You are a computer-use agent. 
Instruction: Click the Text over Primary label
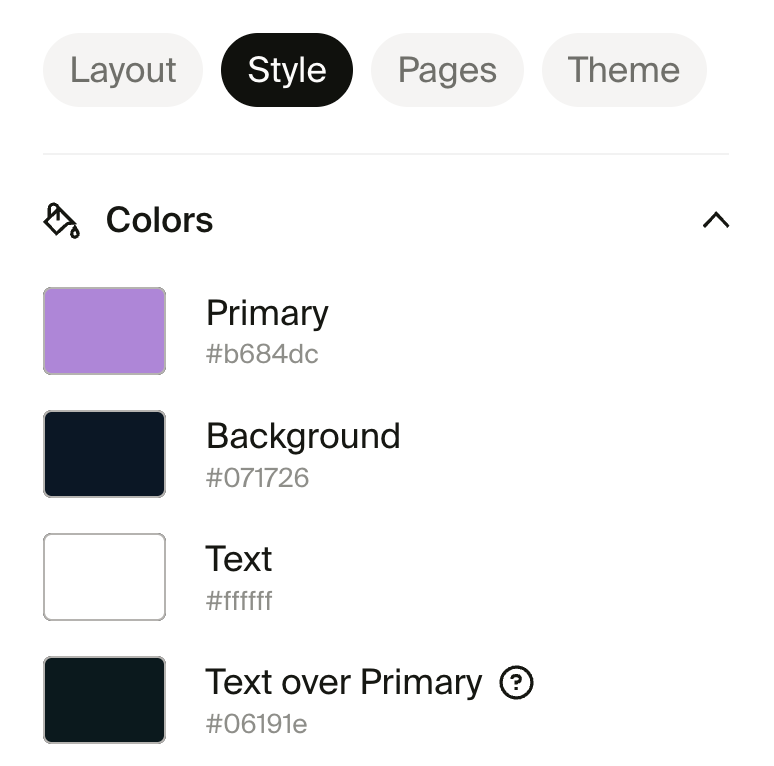click(344, 682)
